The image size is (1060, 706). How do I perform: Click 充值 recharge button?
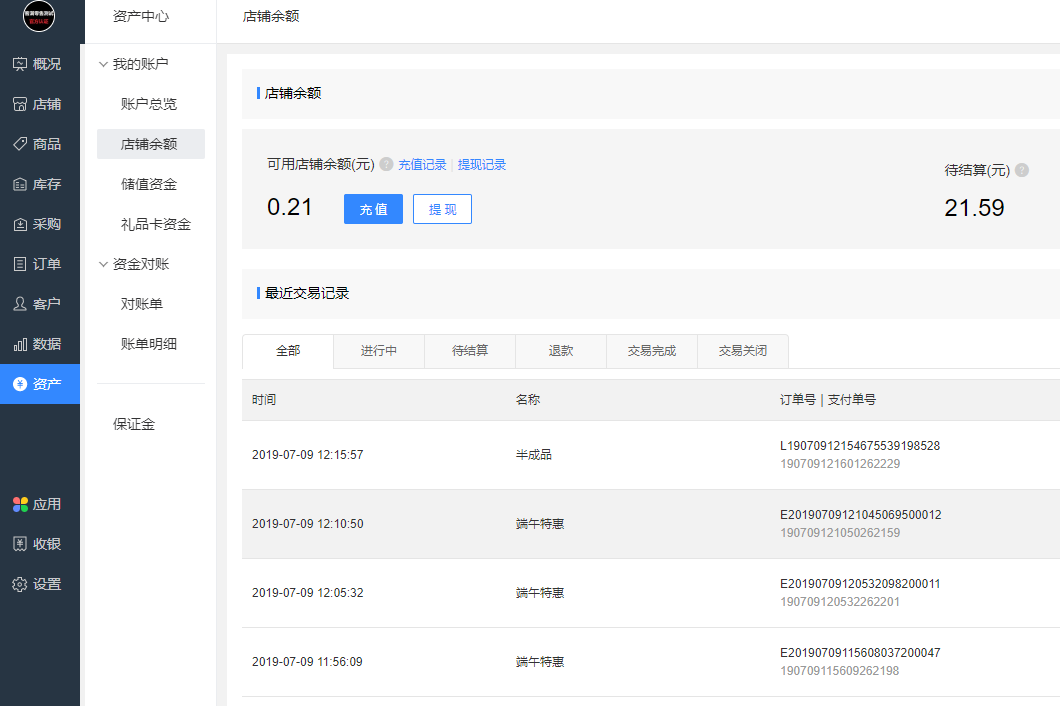tap(373, 209)
